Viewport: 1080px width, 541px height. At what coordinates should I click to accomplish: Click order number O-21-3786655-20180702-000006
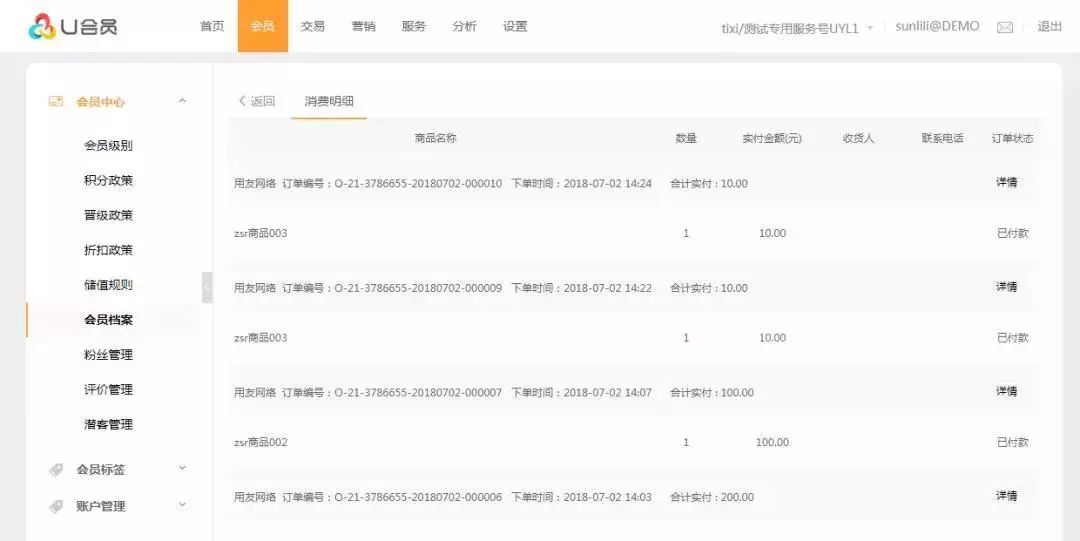[418, 497]
